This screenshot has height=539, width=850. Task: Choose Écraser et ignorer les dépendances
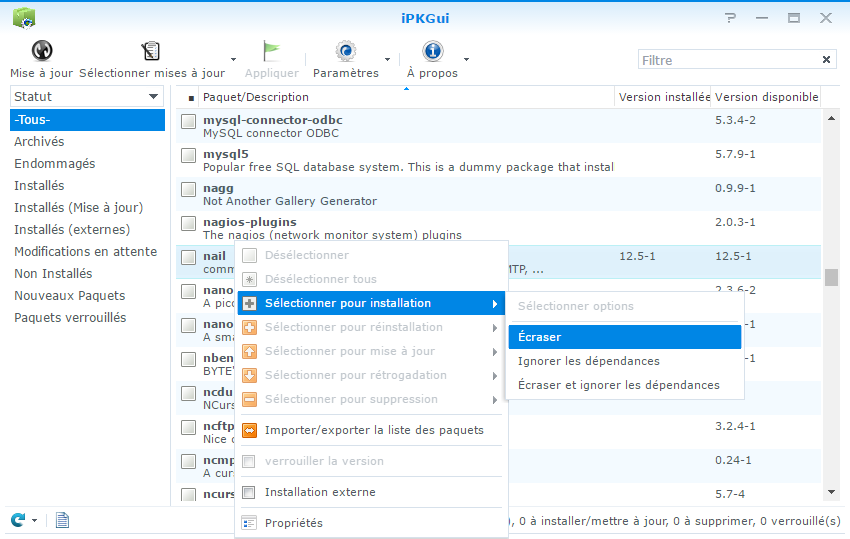[x=624, y=385]
